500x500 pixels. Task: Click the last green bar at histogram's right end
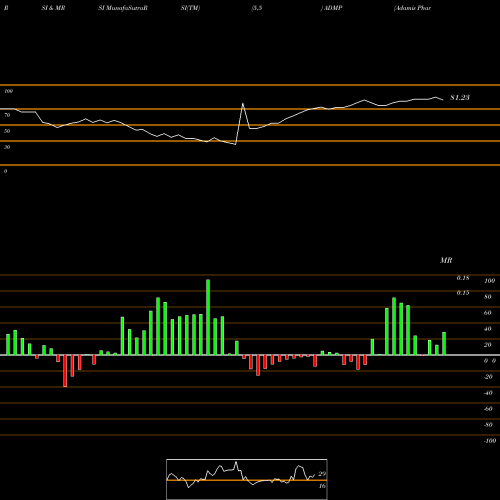coord(444,343)
